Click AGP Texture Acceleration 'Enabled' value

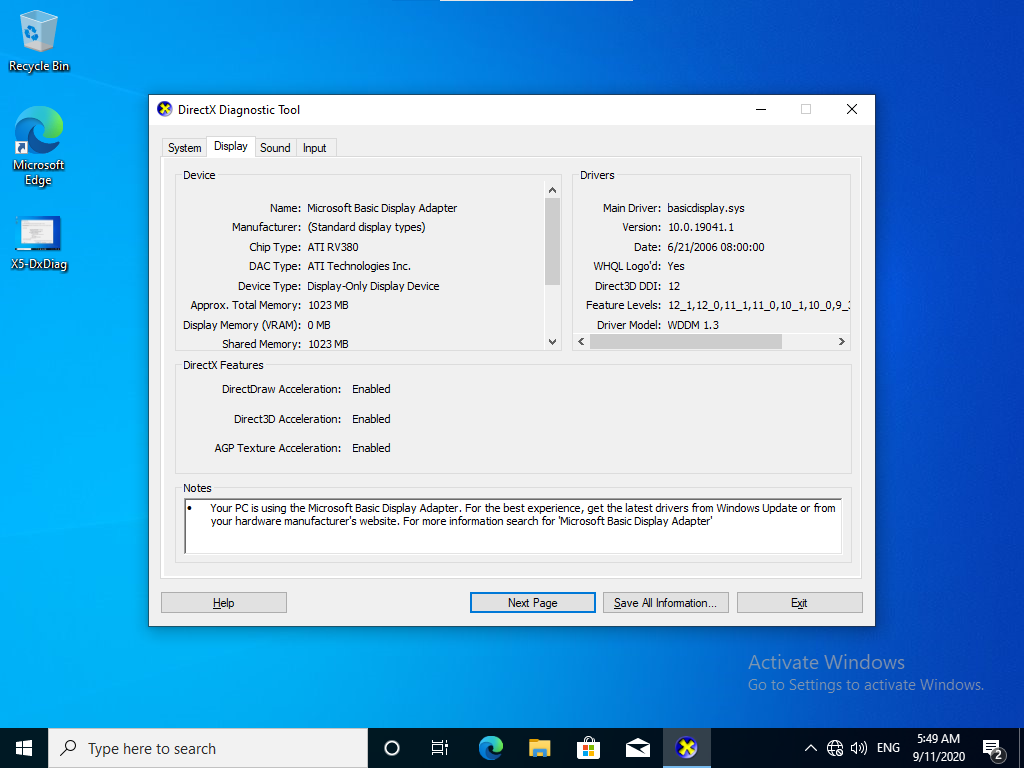coord(371,448)
